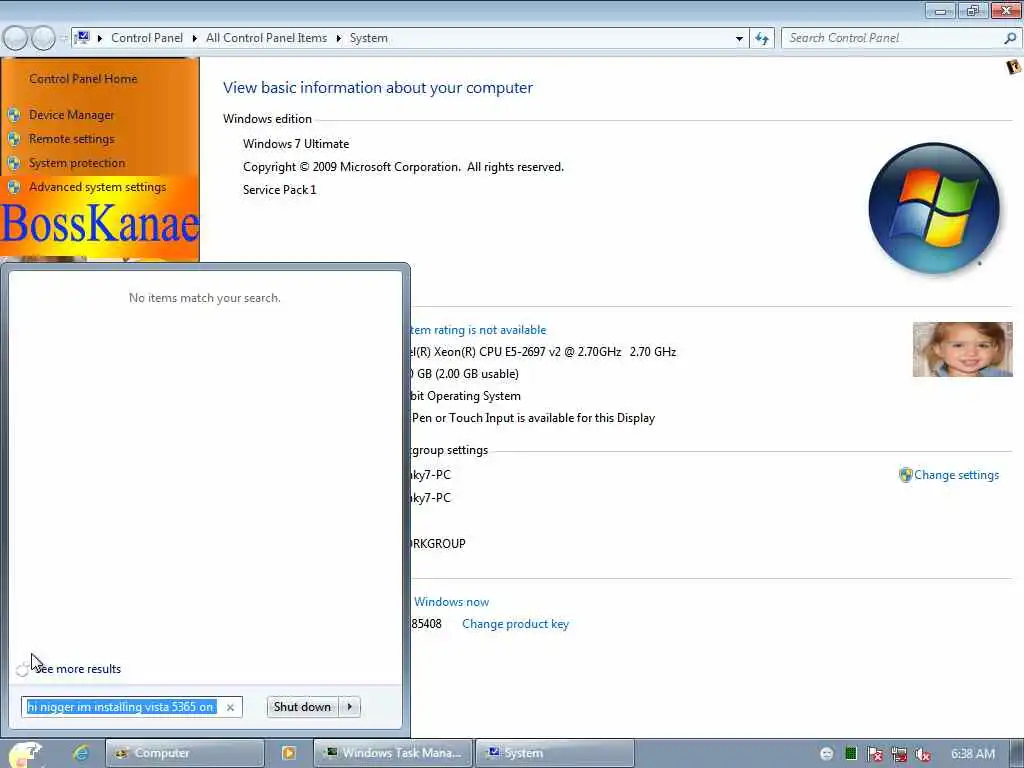This screenshot has height=768, width=1024.
Task: Select All Control Panel Items breadcrumb
Action: 266,38
